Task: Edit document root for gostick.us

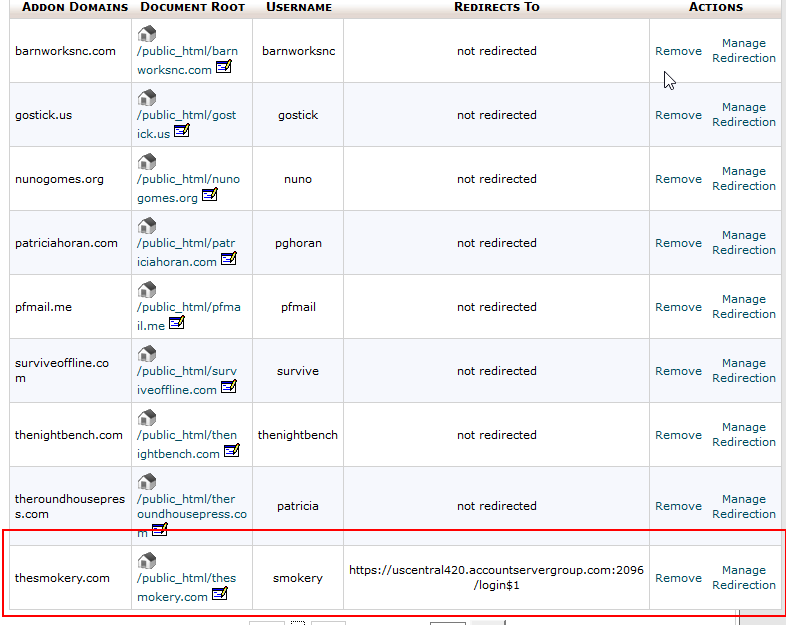Action: (x=181, y=131)
